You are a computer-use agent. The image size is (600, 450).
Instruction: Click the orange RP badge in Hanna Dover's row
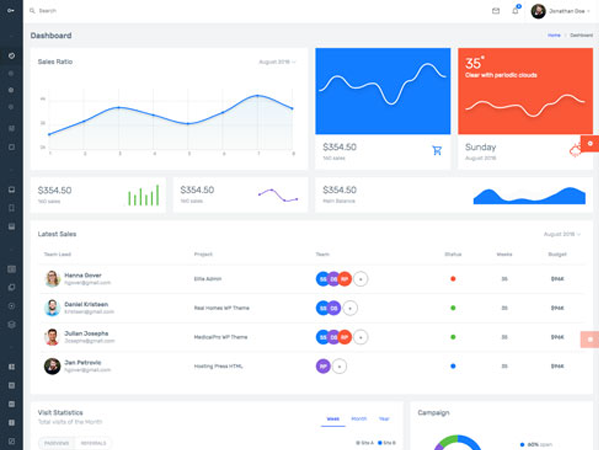pyautogui.click(x=344, y=279)
